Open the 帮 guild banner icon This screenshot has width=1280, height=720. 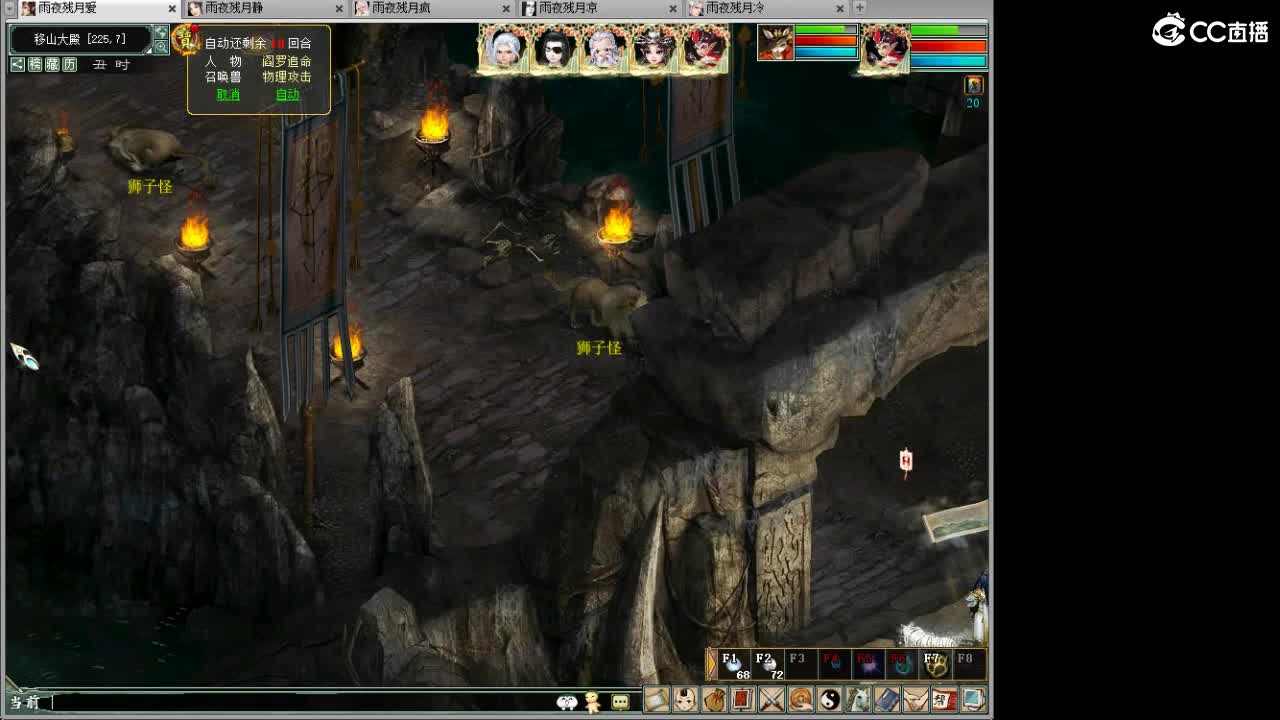click(945, 699)
